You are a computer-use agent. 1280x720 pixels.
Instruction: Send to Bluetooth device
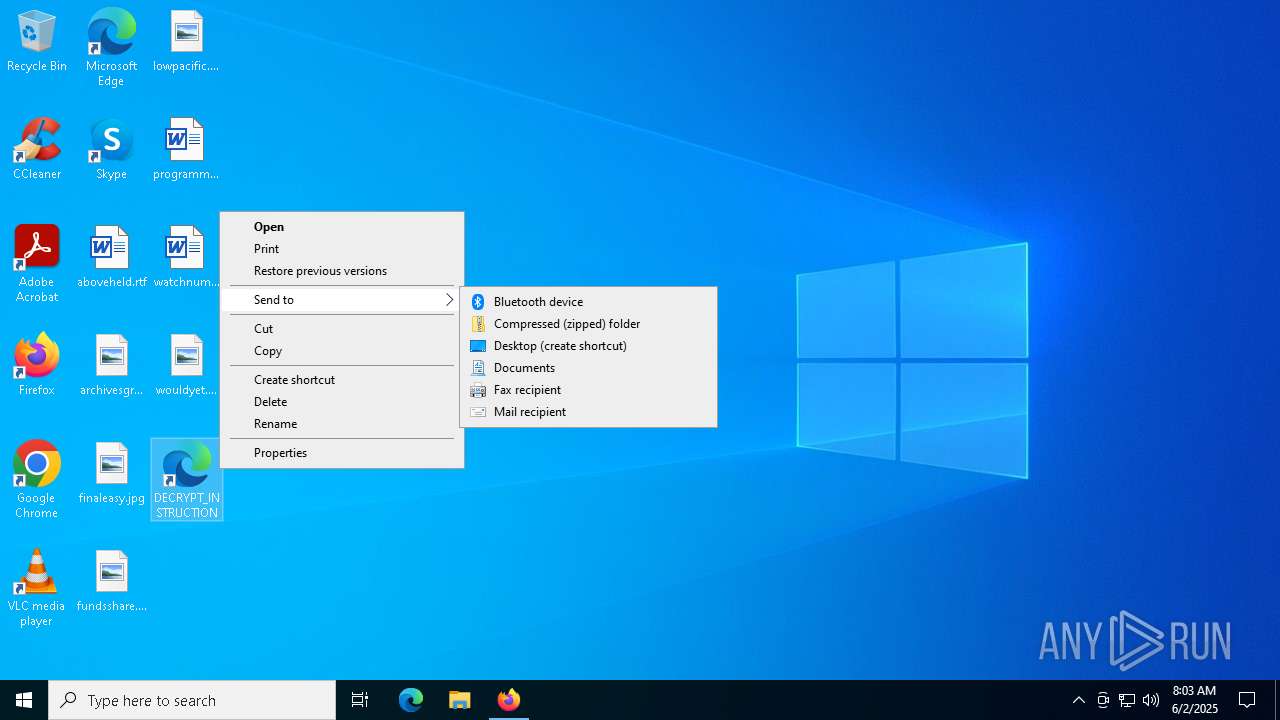click(588, 302)
